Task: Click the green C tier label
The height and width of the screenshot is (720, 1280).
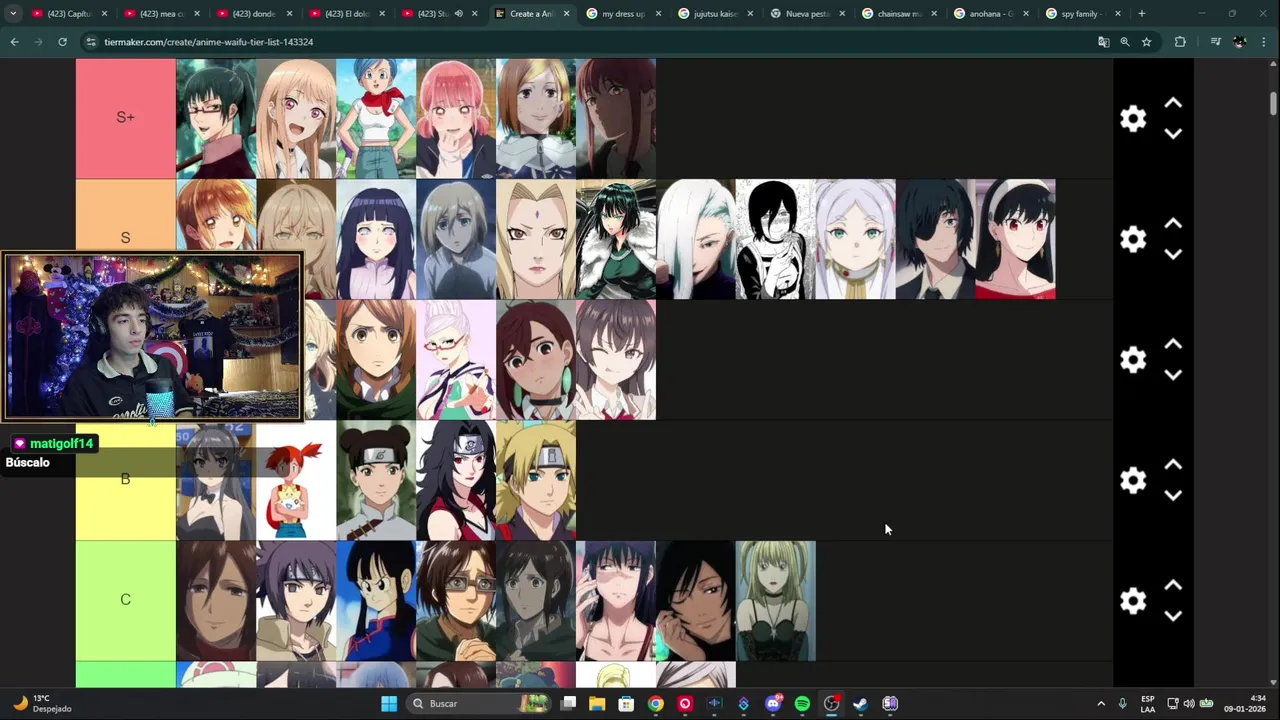Action: click(x=125, y=600)
